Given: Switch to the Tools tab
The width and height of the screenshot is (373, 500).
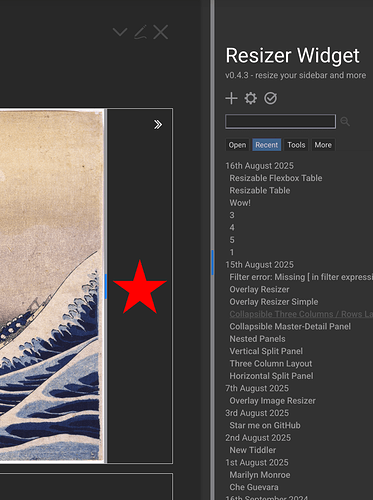Looking at the screenshot, I should tap(296, 145).
